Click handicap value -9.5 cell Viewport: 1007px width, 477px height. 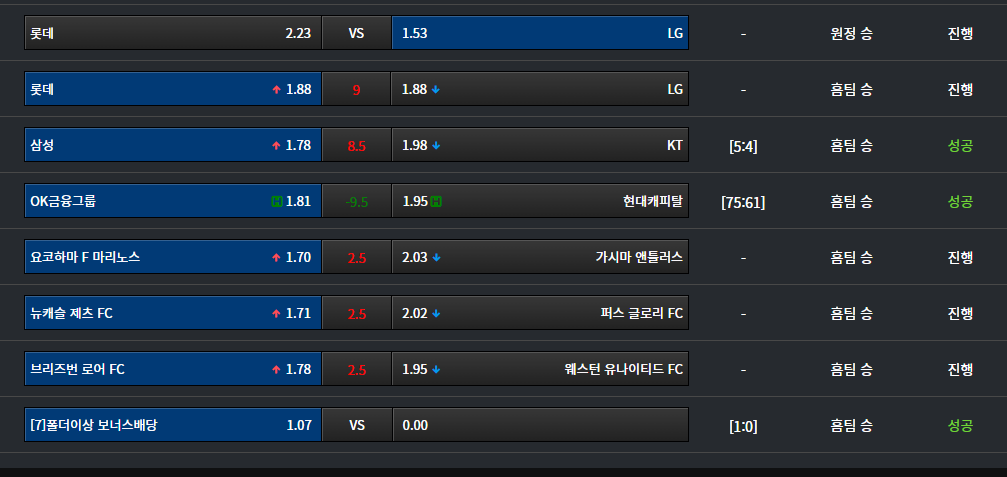(356, 201)
